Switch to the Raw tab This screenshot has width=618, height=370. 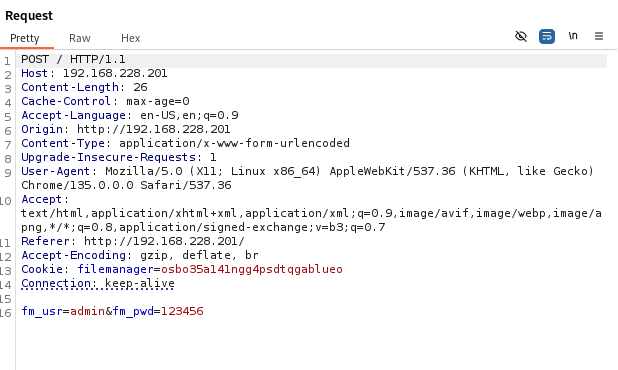pos(80,38)
